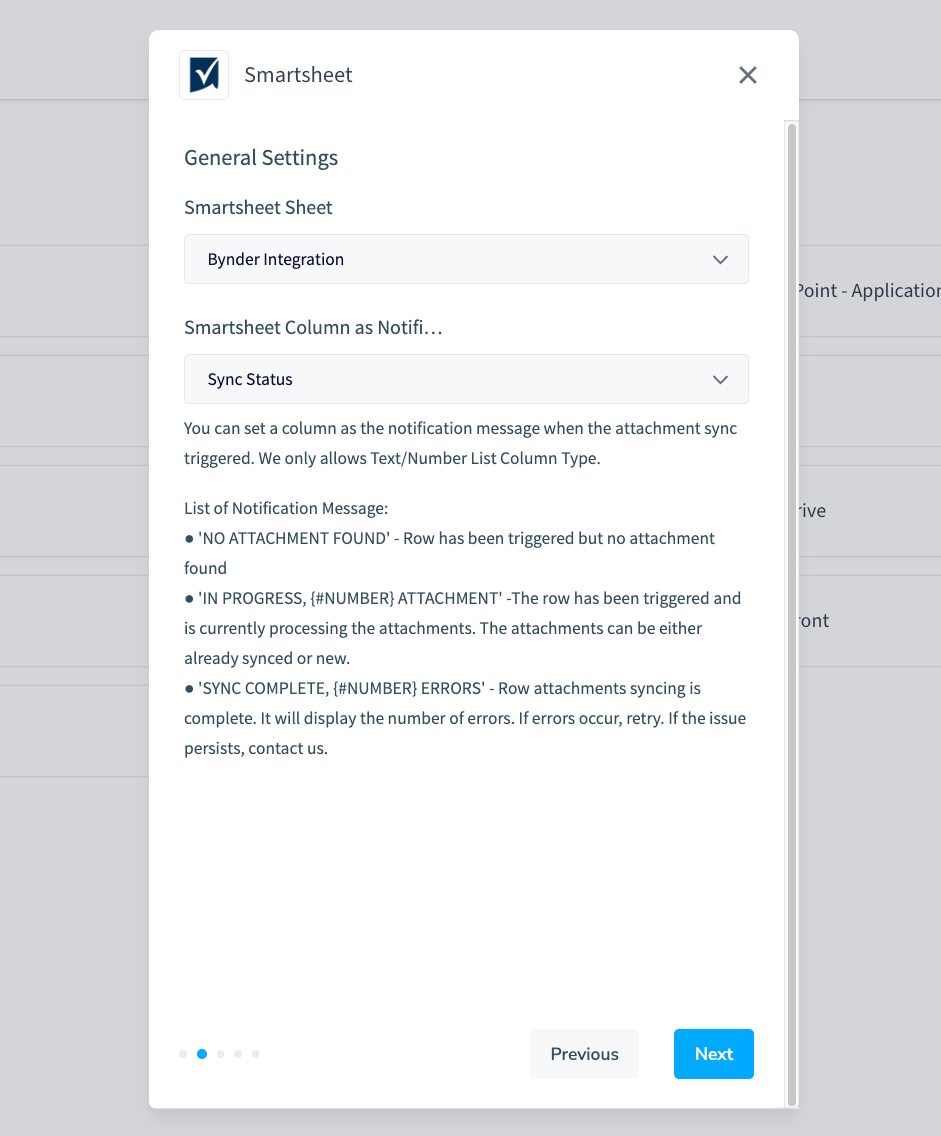Screen dimensions: 941x1136
Task: Expand the Bynder Integration sheet selector chevron
Action: pos(720,259)
